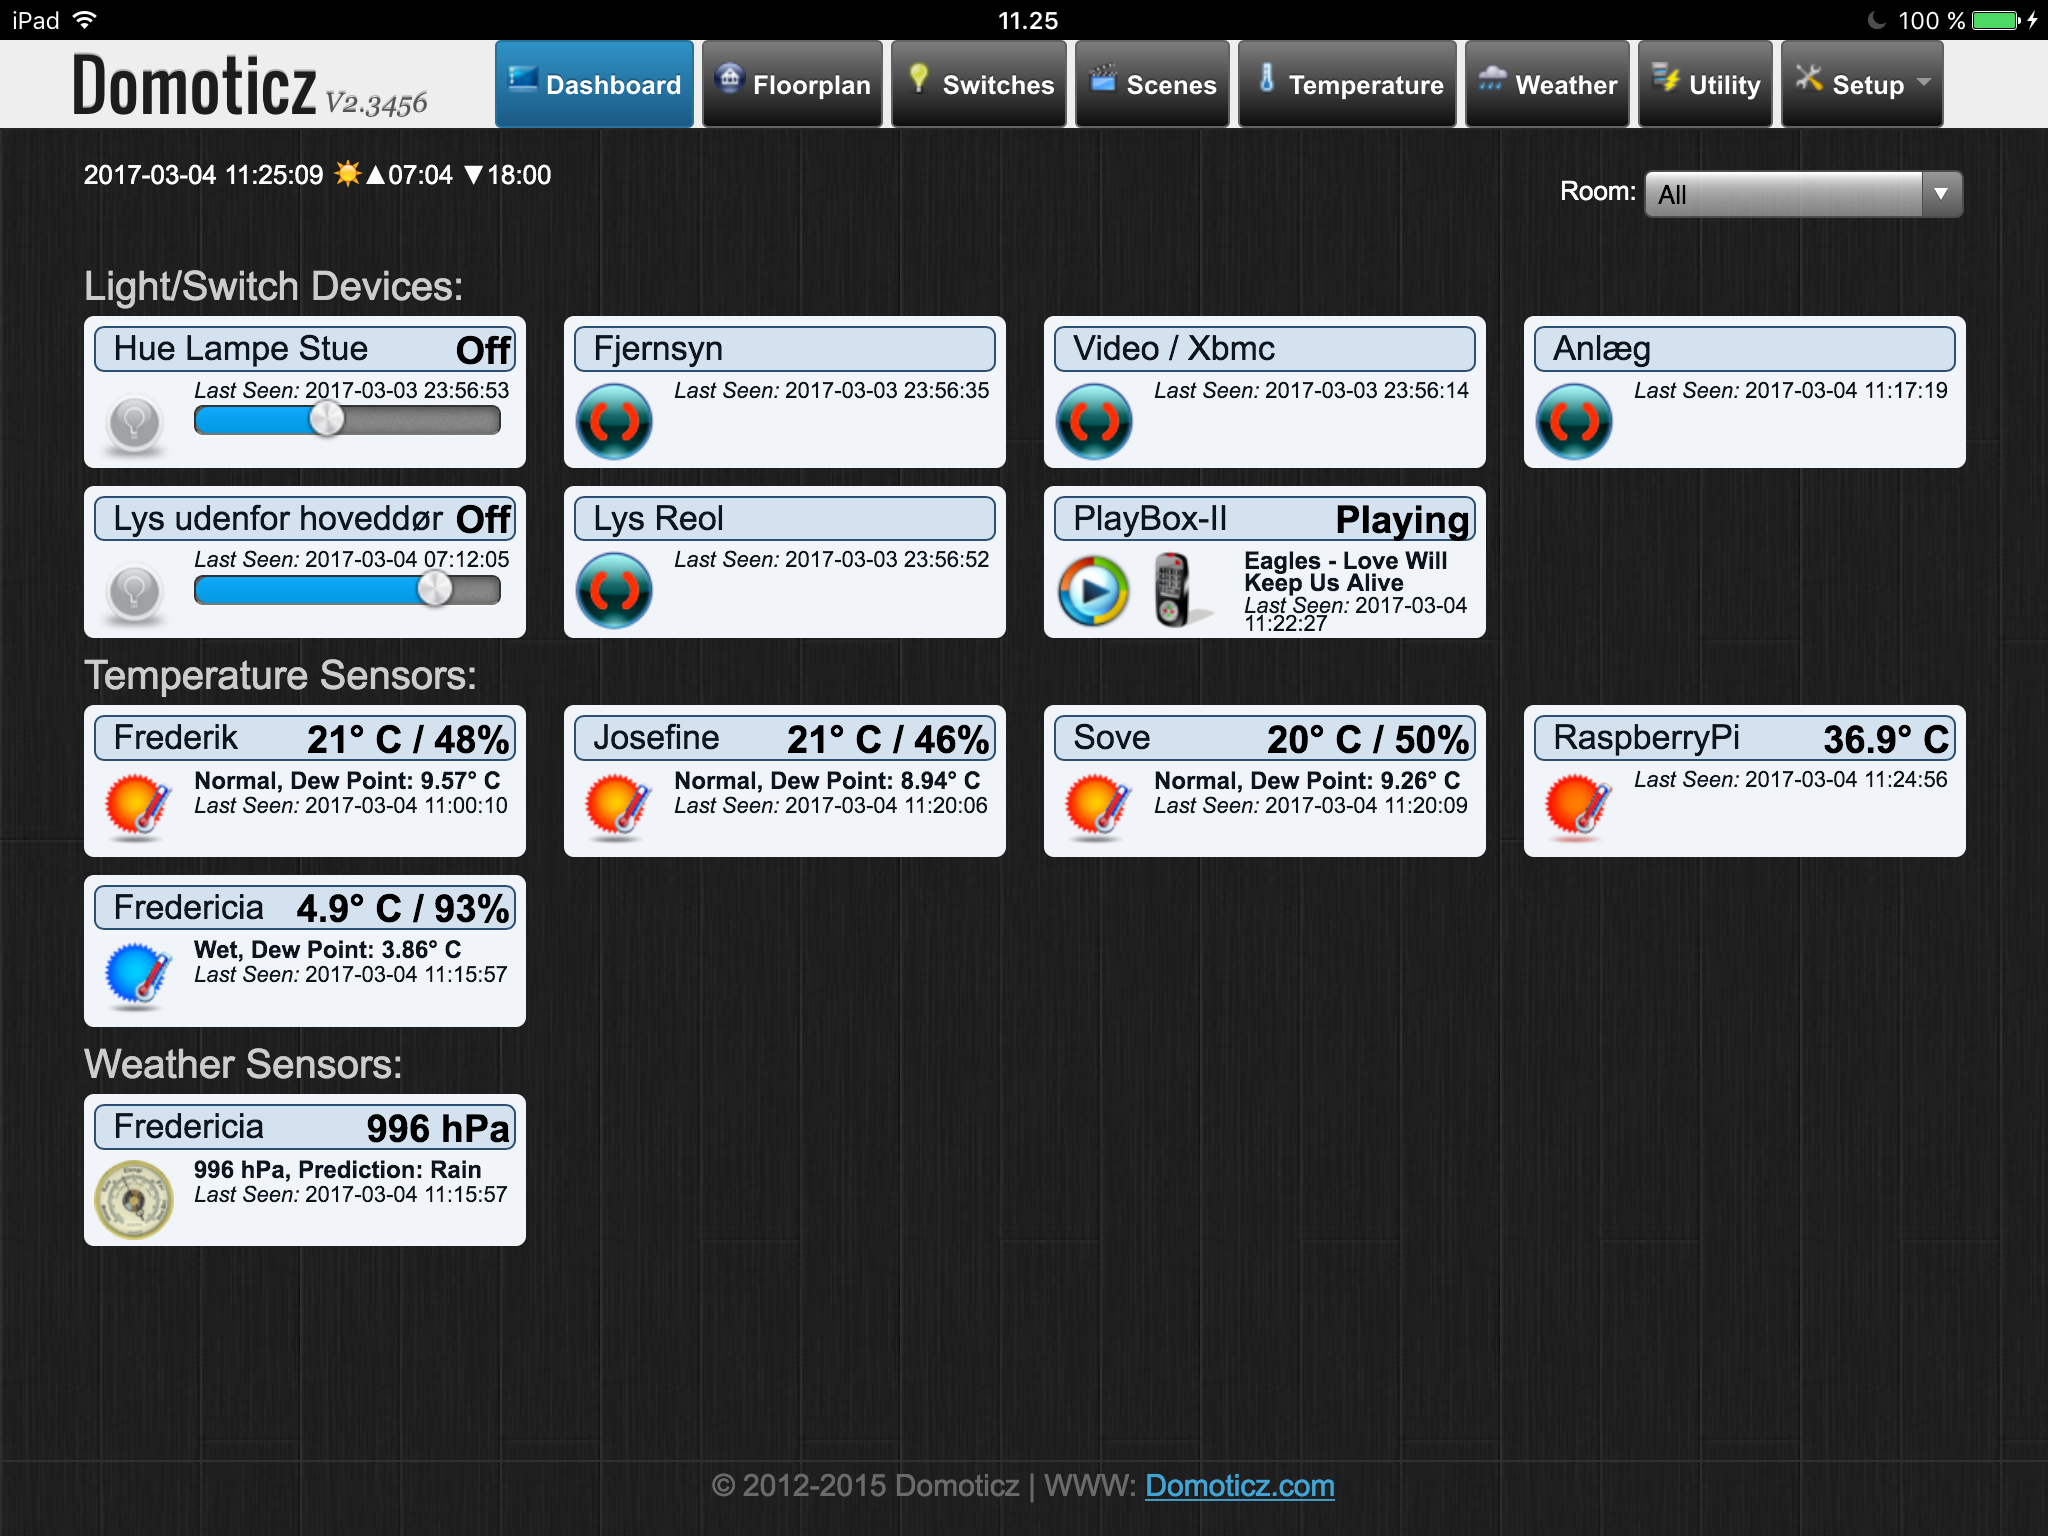2048x1536 pixels.
Task: Click the '996 hPa, Prediction: Rain' text
Action: click(337, 1169)
